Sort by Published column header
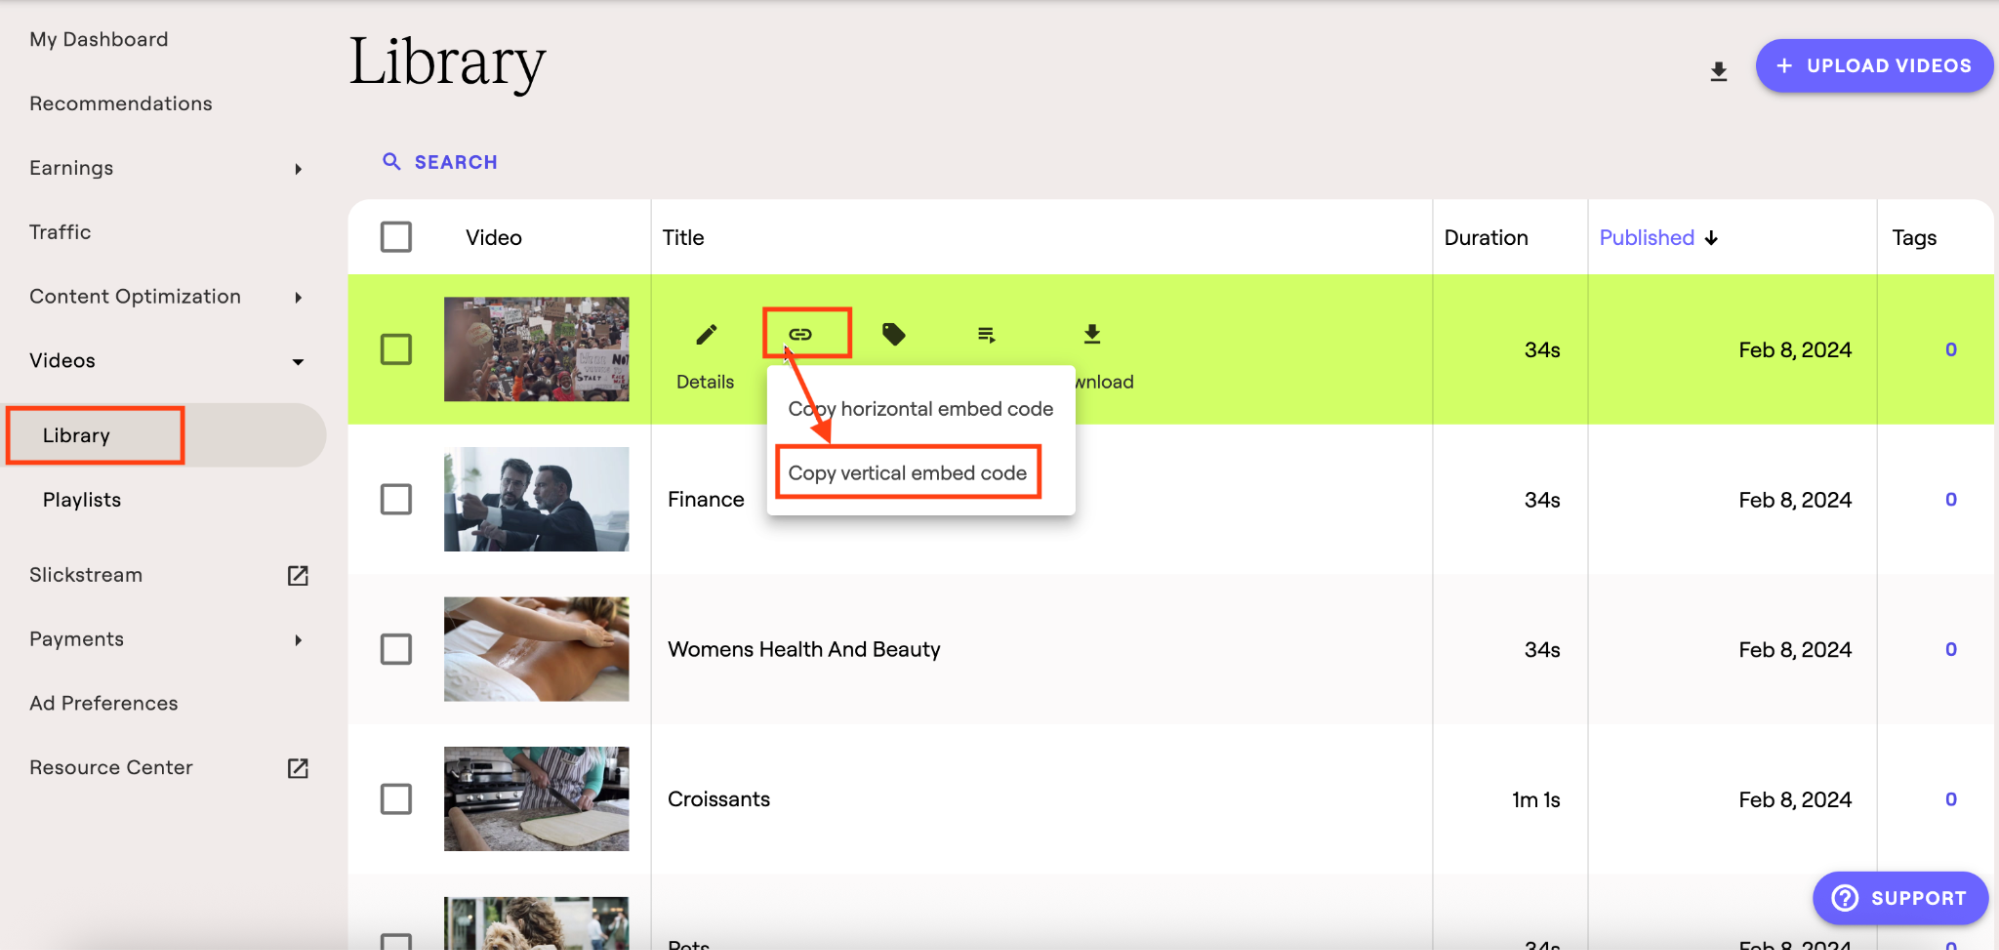 pos(1646,237)
